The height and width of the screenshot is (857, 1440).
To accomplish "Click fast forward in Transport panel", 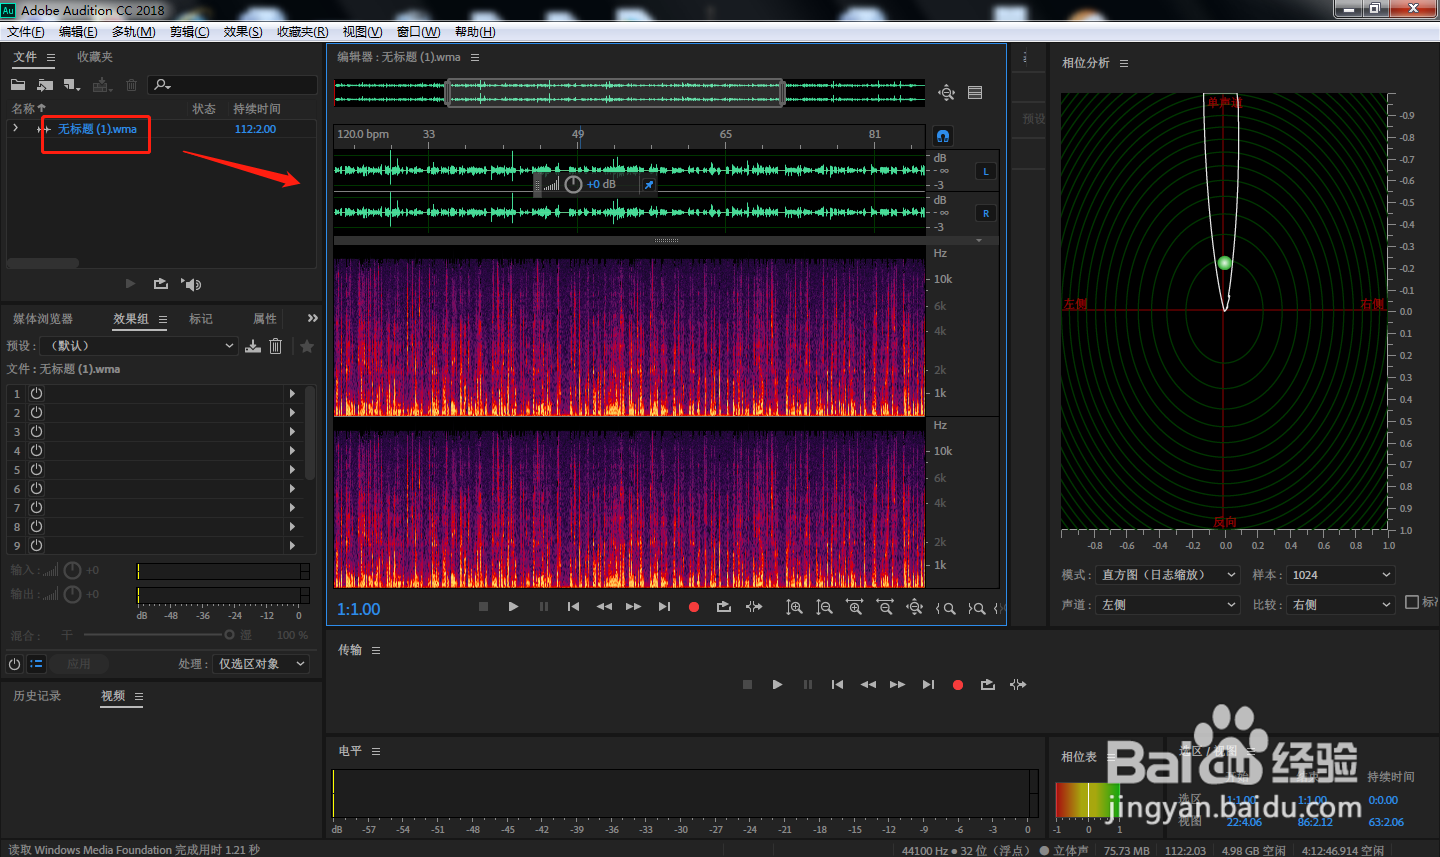I will 897,685.
